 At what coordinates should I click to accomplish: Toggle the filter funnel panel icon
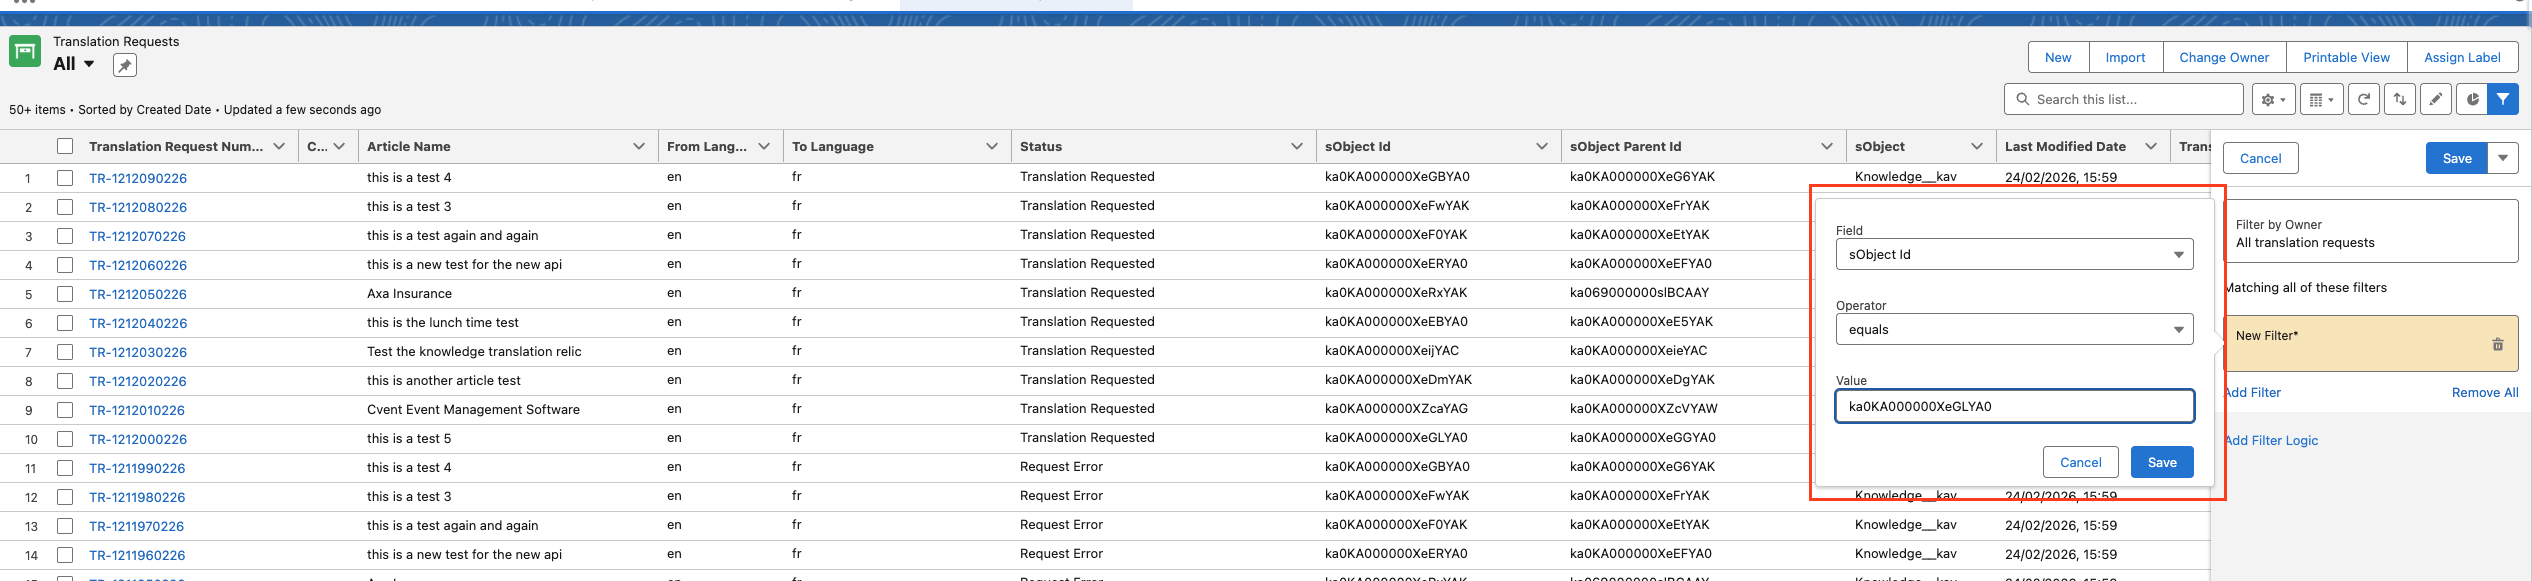(x=2503, y=99)
